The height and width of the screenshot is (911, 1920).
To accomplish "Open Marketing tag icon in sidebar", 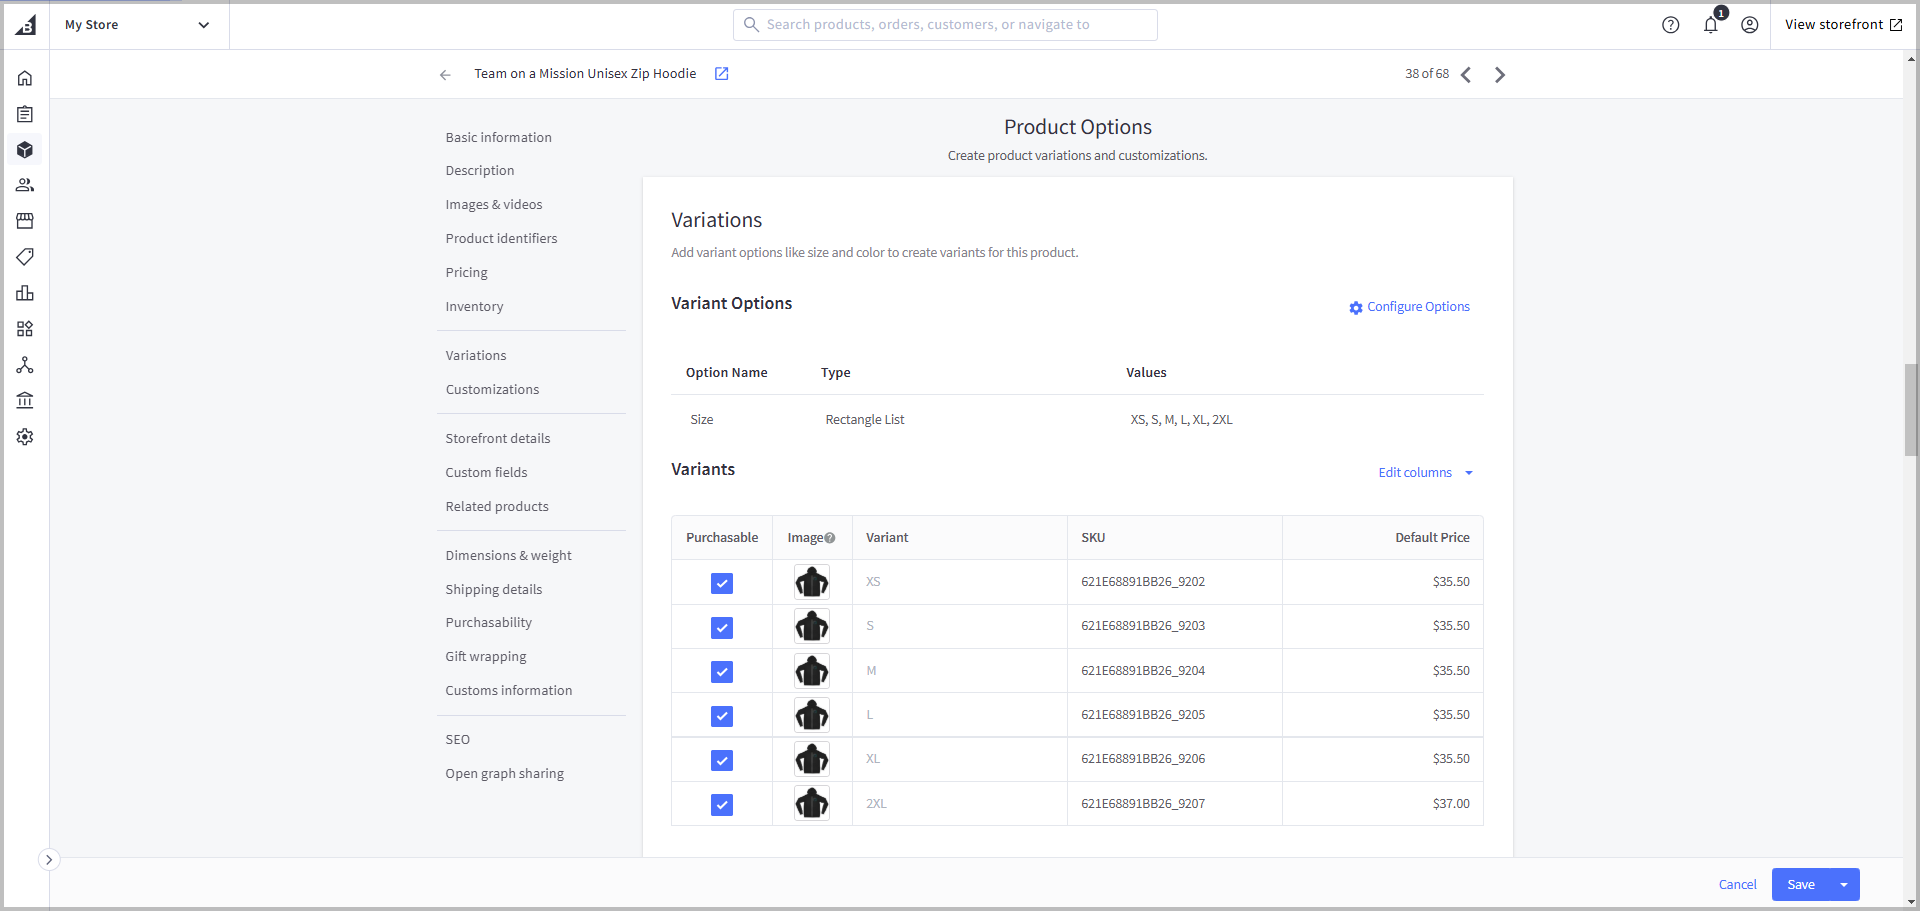I will click(x=25, y=257).
